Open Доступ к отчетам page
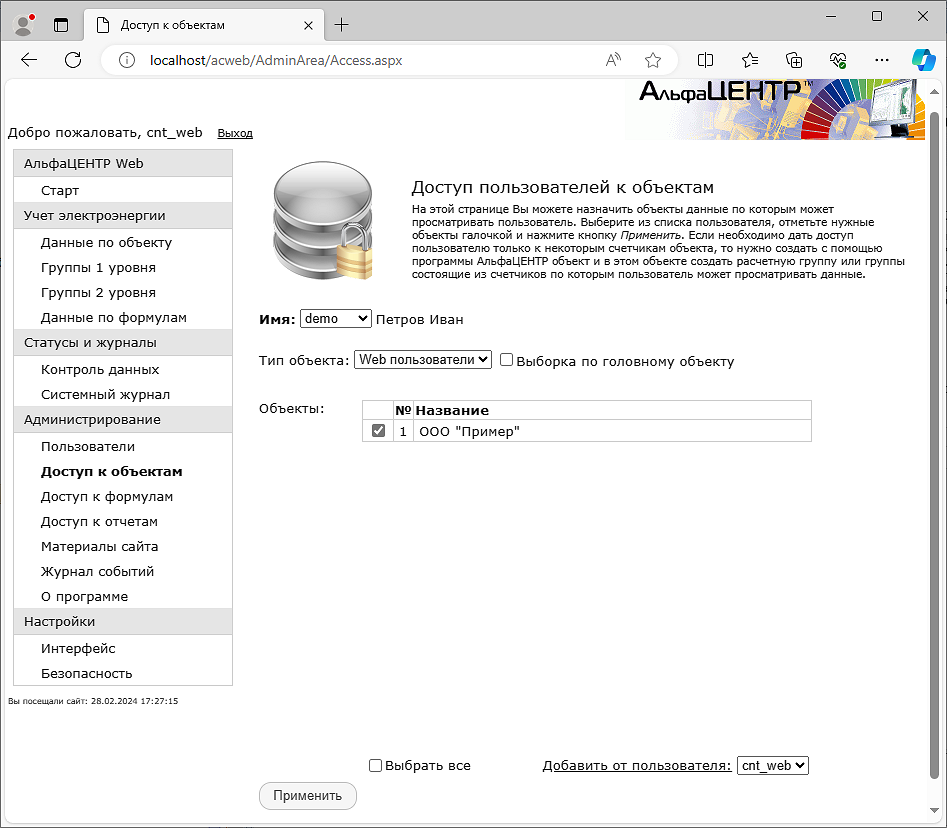Image resolution: width=947 pixels, height=828 pixels. click(x=100, y=521)
